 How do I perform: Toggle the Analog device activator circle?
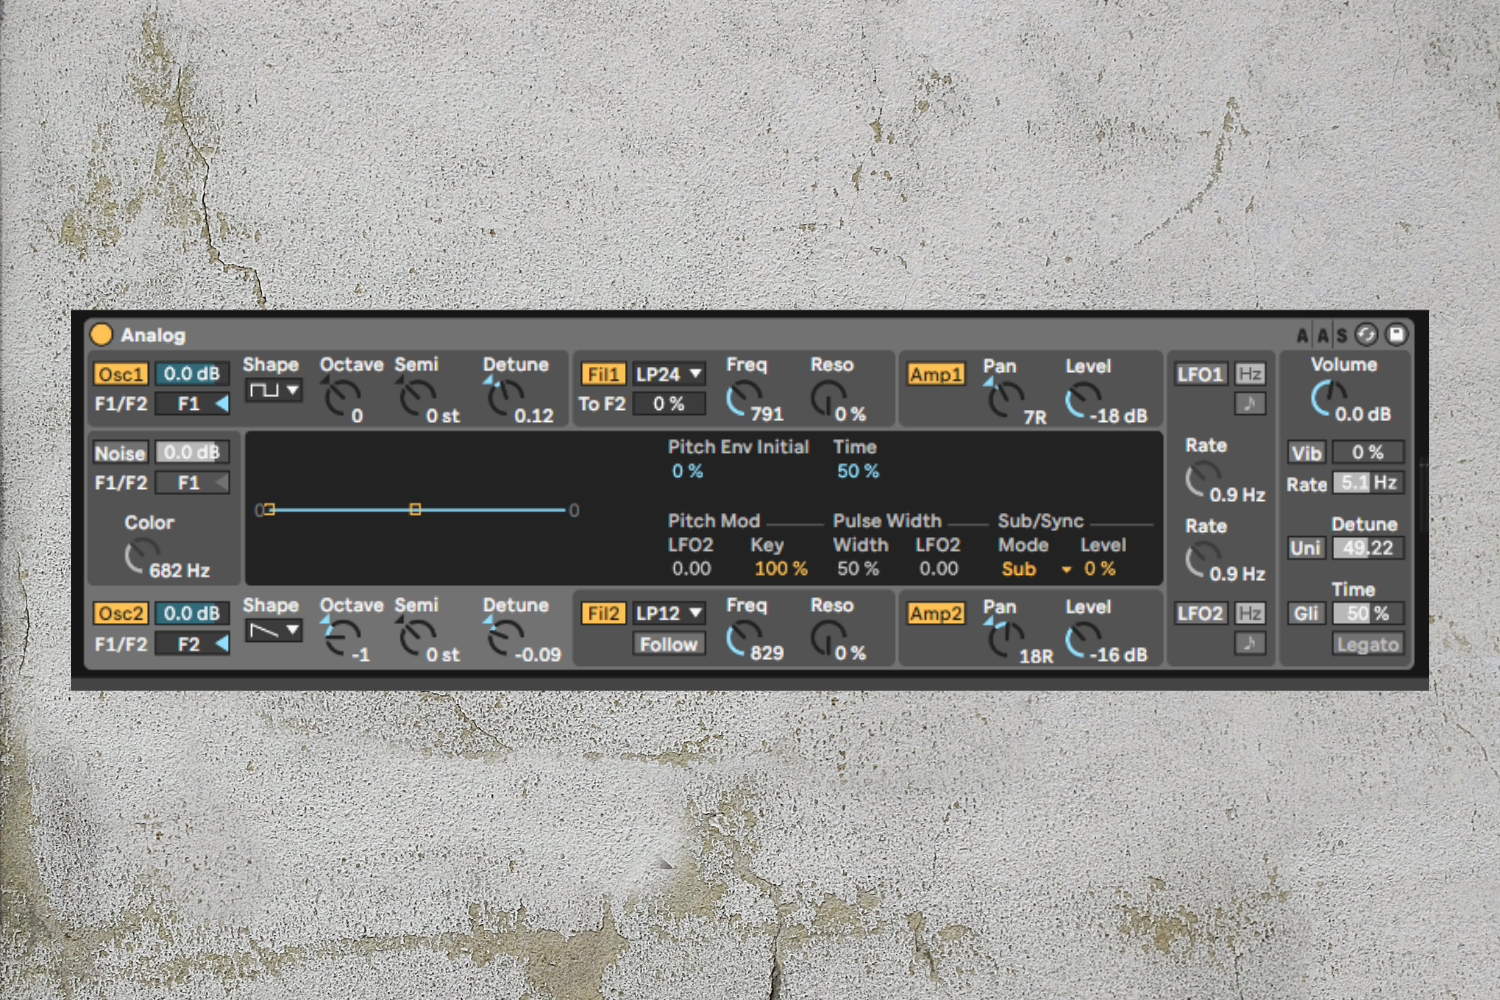point(101,334)
